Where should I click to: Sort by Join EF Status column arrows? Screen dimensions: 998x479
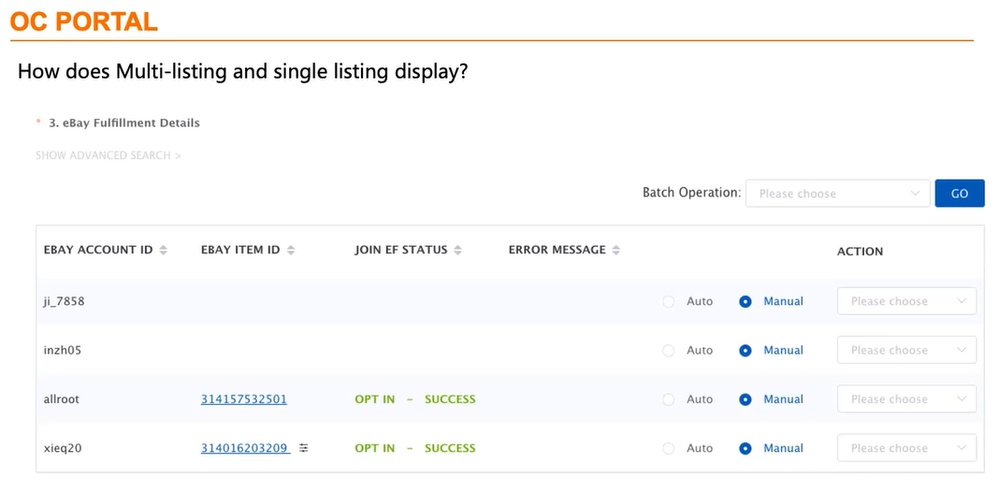[458, 250]
